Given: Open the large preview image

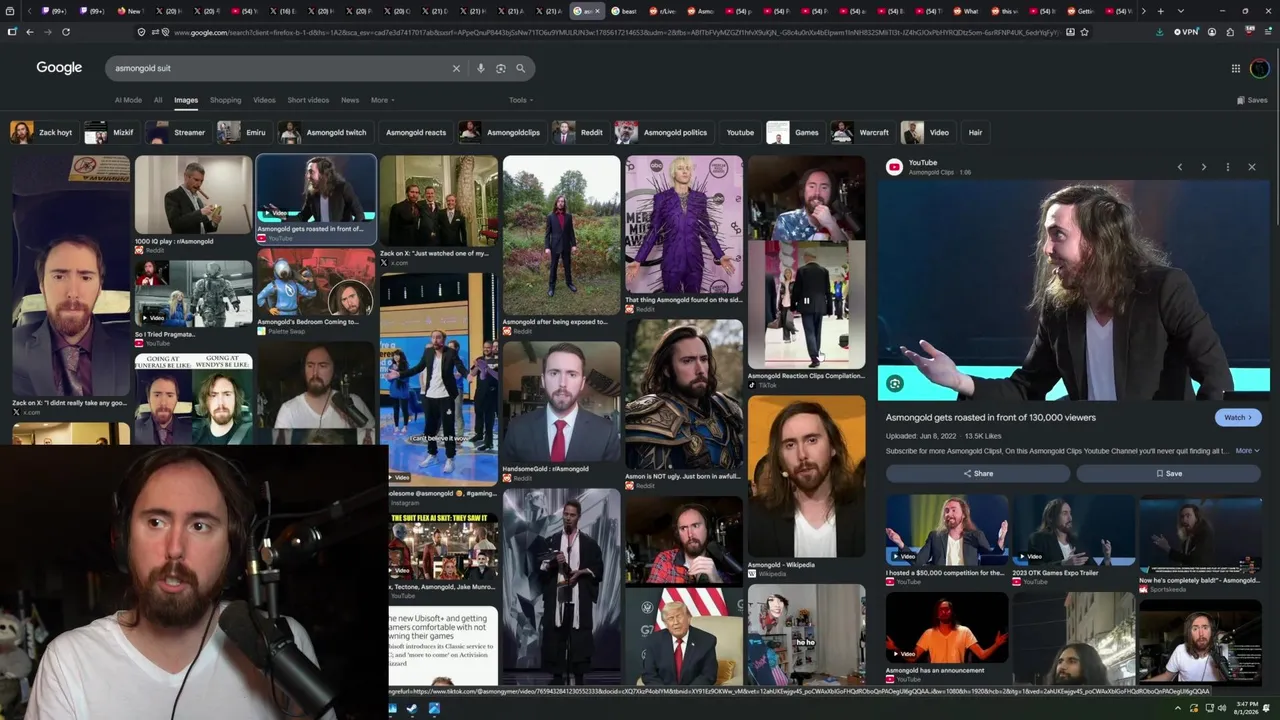Looking at the screenshot, I should (x=1074, y=290).
